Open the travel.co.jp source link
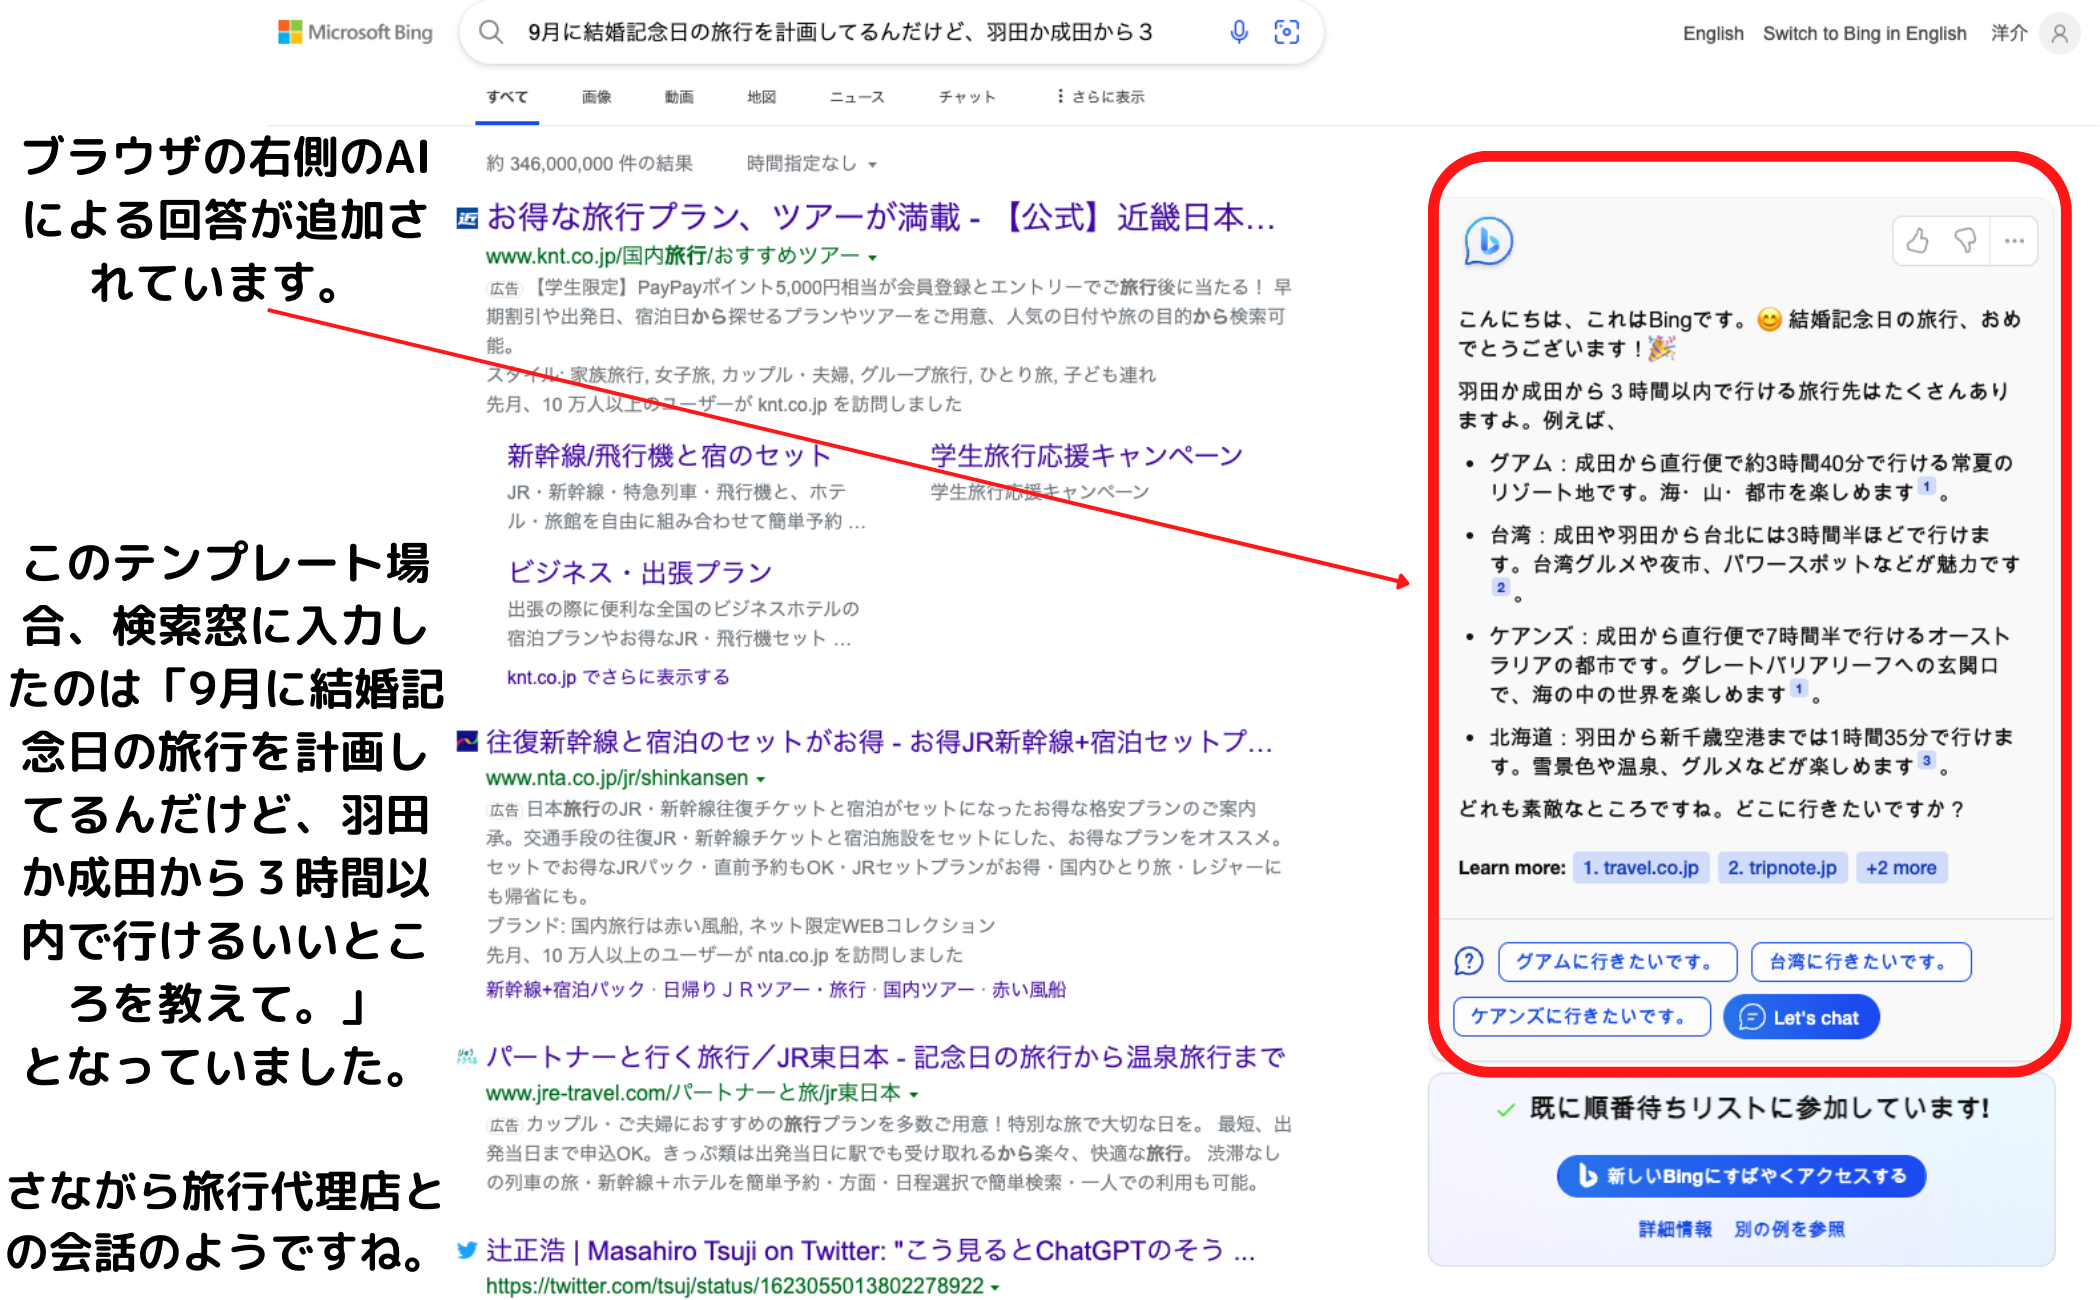Image resolution: width=2100 pixels, height=1300 pixels. click(x=1640, y=868)
